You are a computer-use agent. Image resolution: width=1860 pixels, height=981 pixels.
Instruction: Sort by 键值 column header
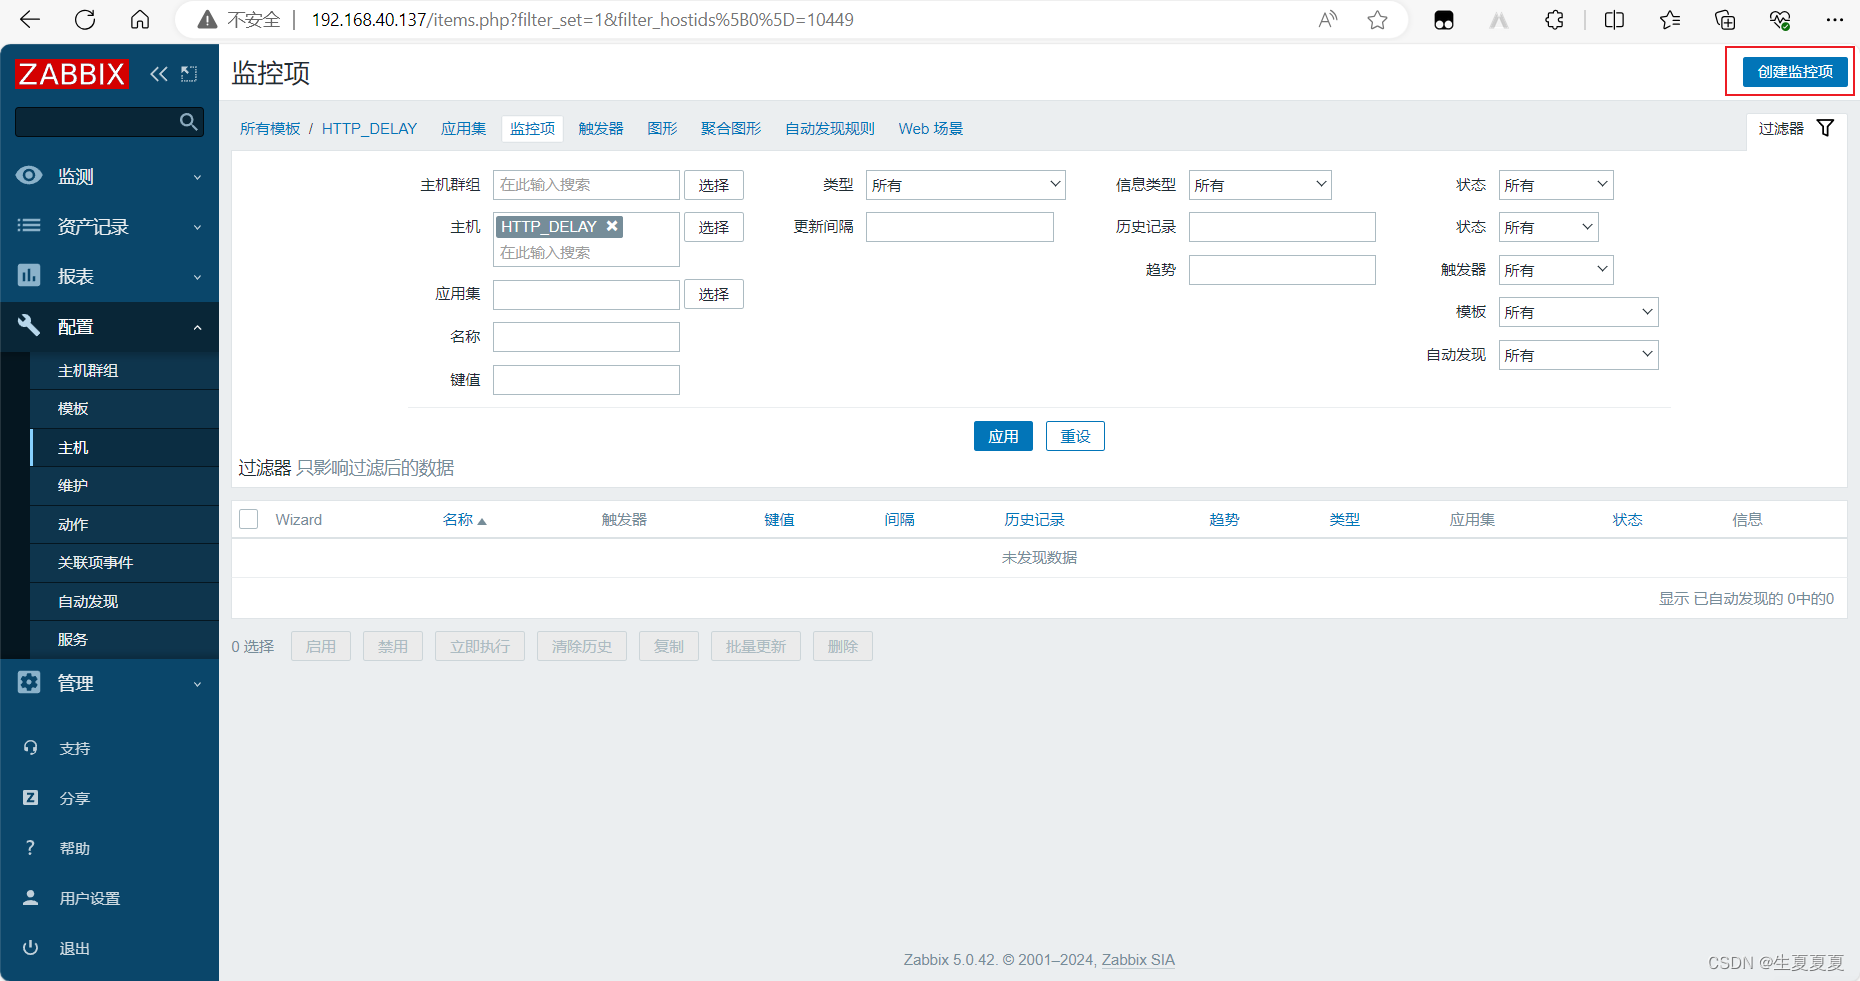[x=779, y=520]
